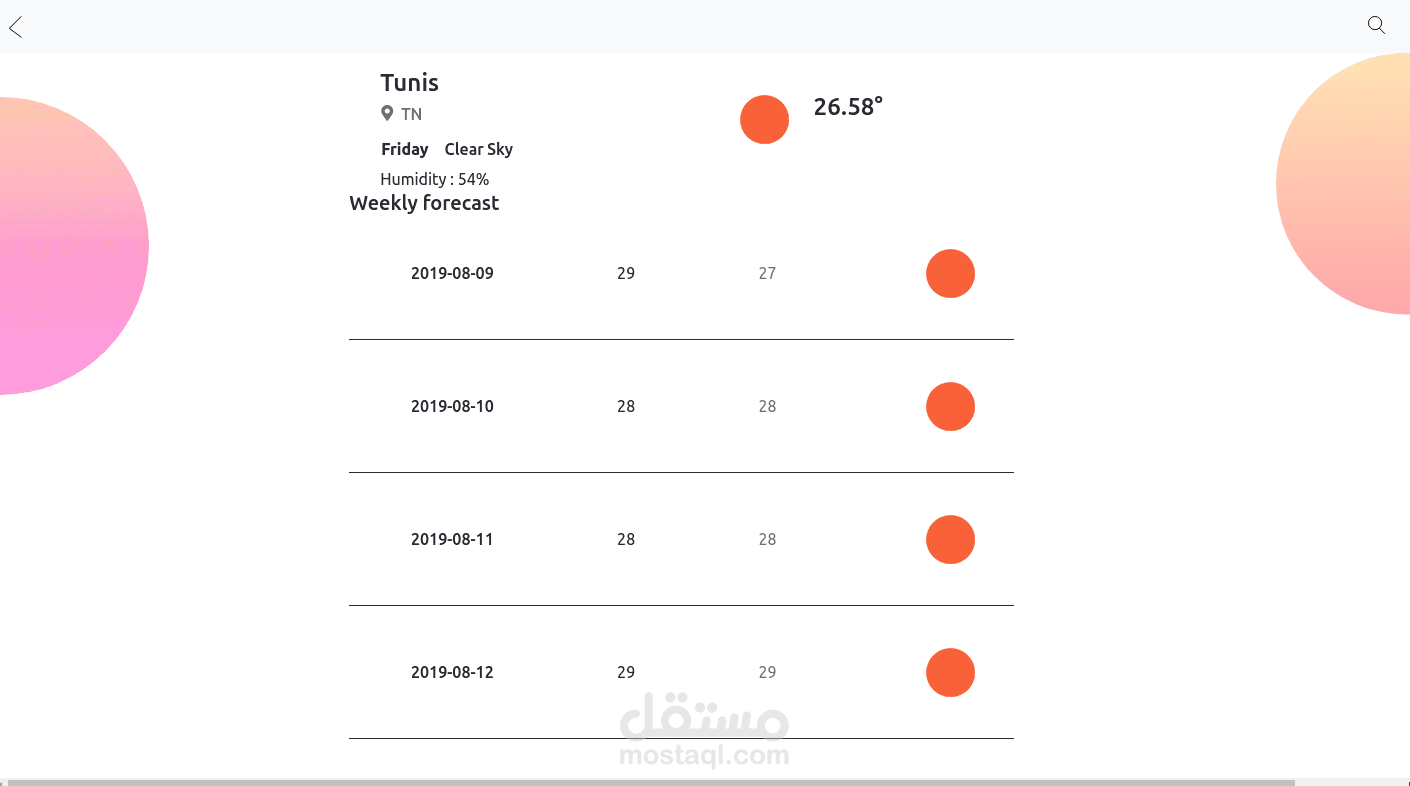The image size is (1410, 786).
Task: Open the 2019-08-11 forecast date
Action: [452, 540]
